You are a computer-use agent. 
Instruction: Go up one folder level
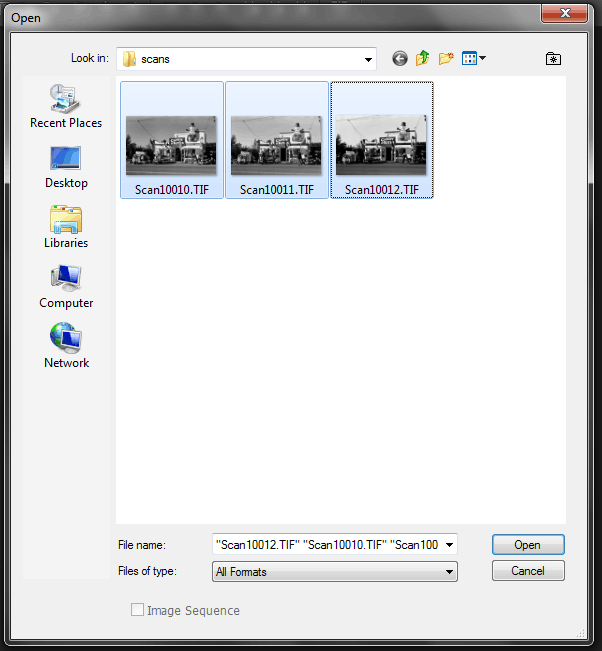(x=423, y=58)
